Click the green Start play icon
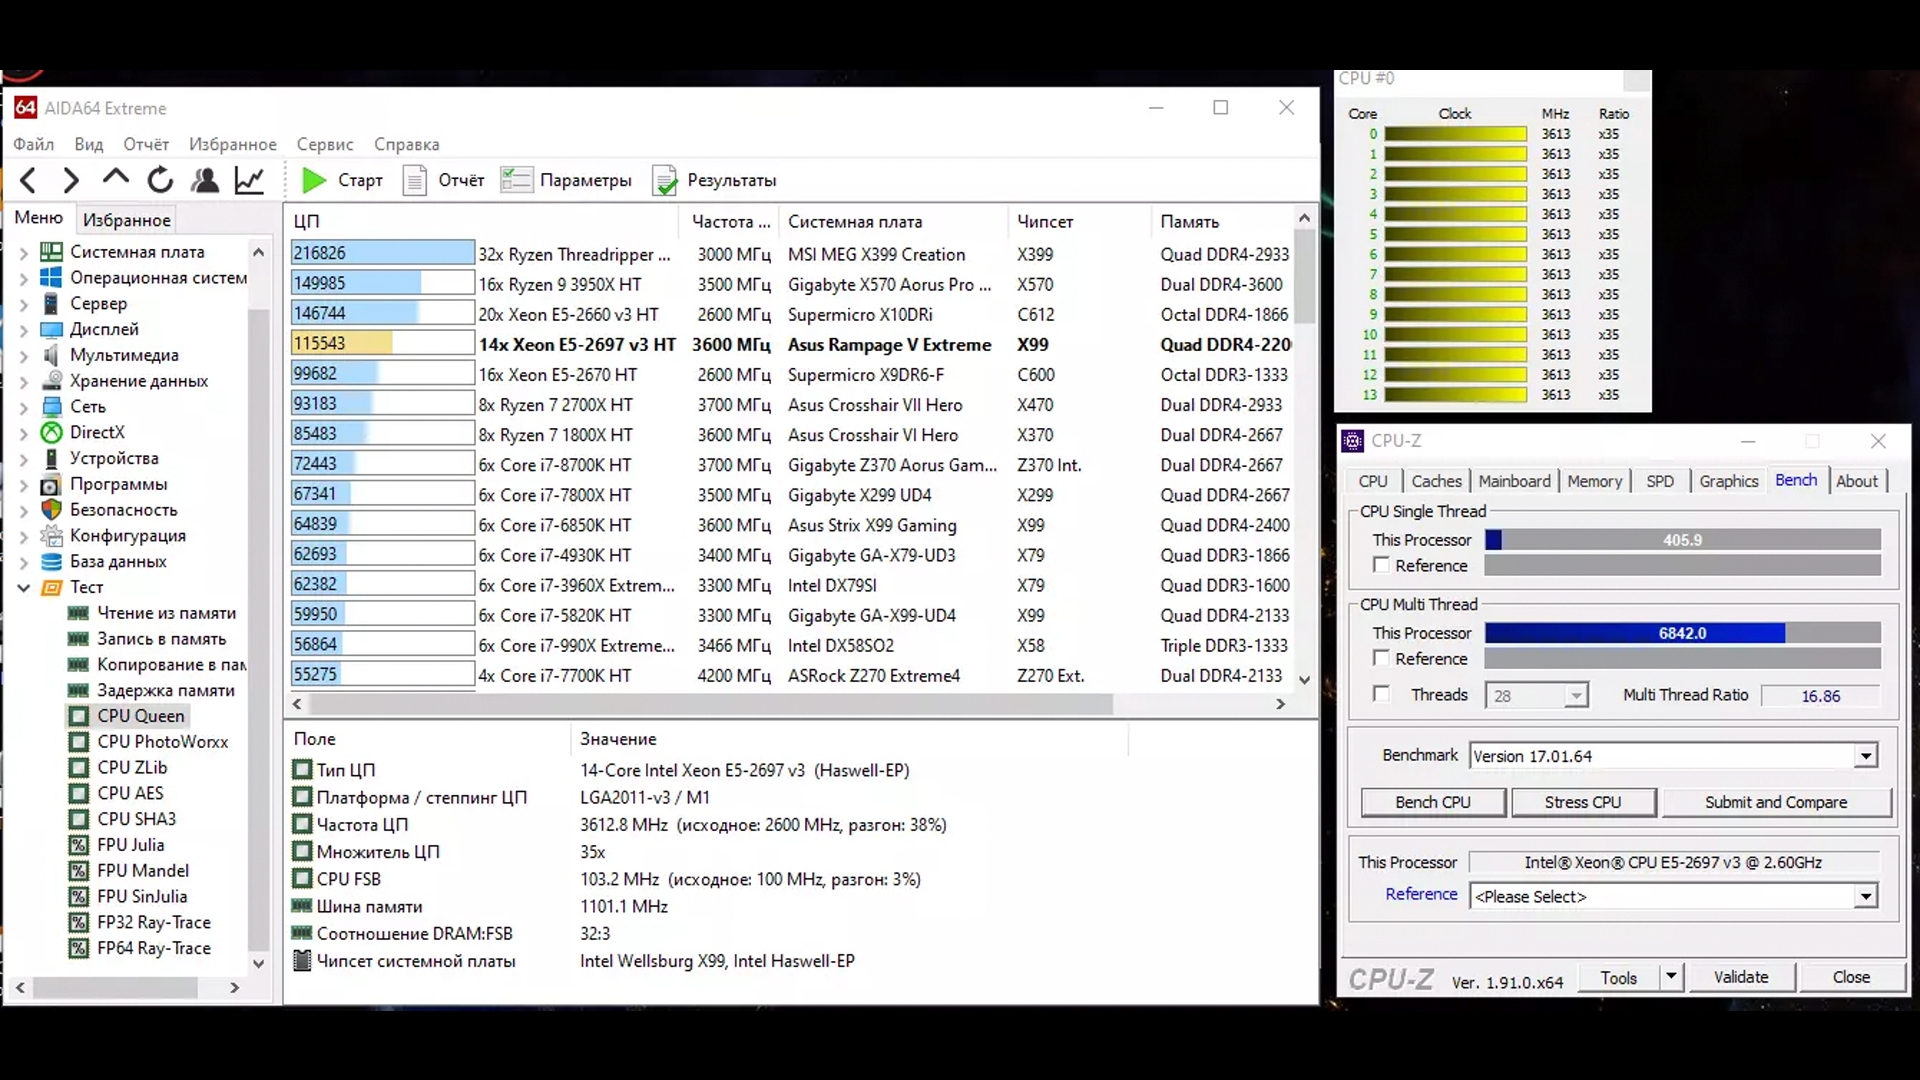The image size is (1920, 1080). (x=314, y=180)
